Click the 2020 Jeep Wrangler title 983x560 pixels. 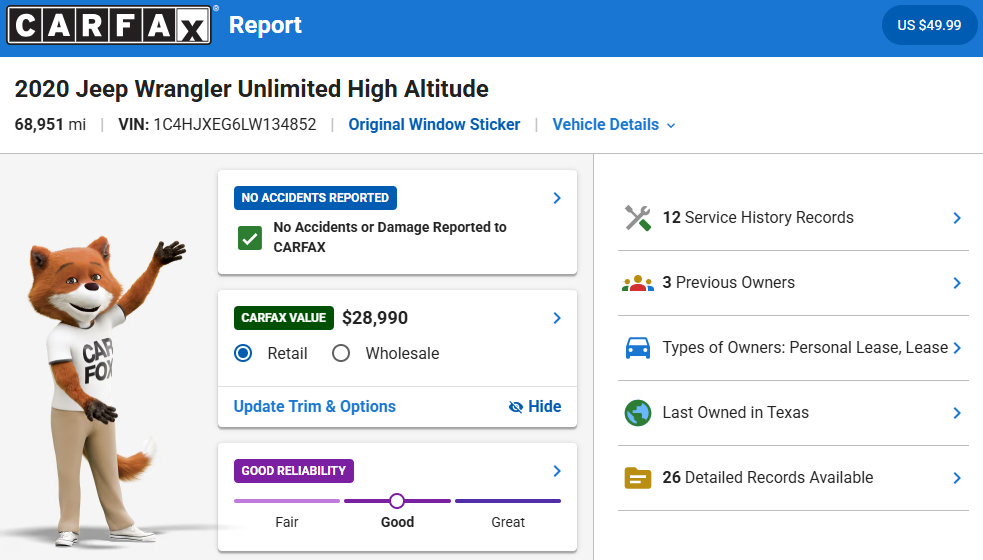coord(251,88)
